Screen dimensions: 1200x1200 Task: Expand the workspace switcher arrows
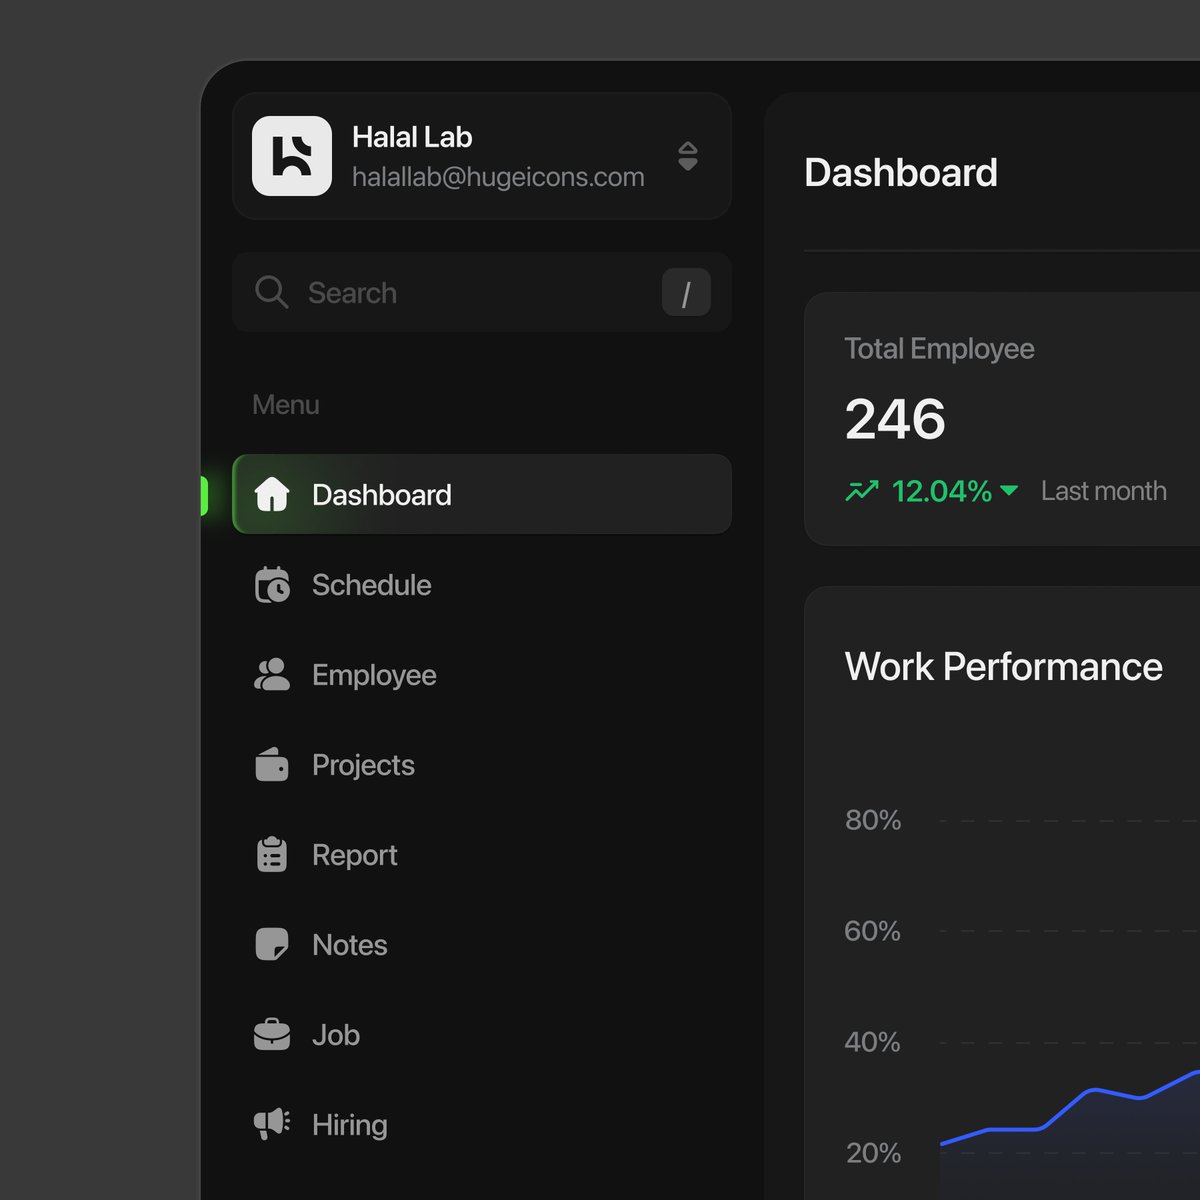(687, 156)
